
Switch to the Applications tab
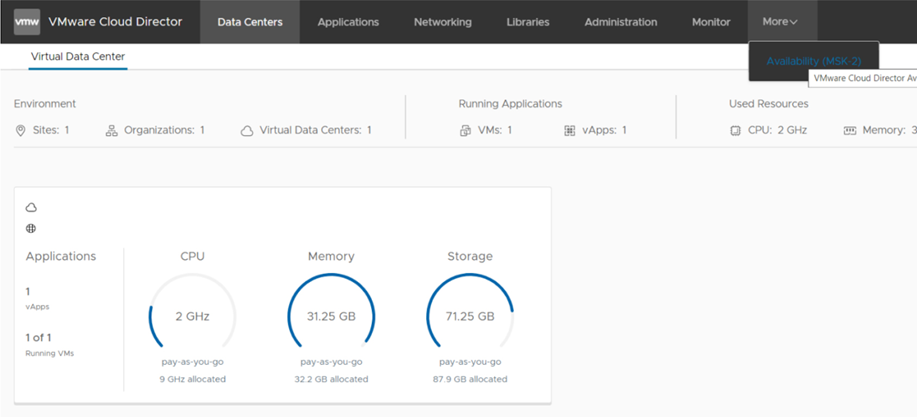click(x=348, y=22)
